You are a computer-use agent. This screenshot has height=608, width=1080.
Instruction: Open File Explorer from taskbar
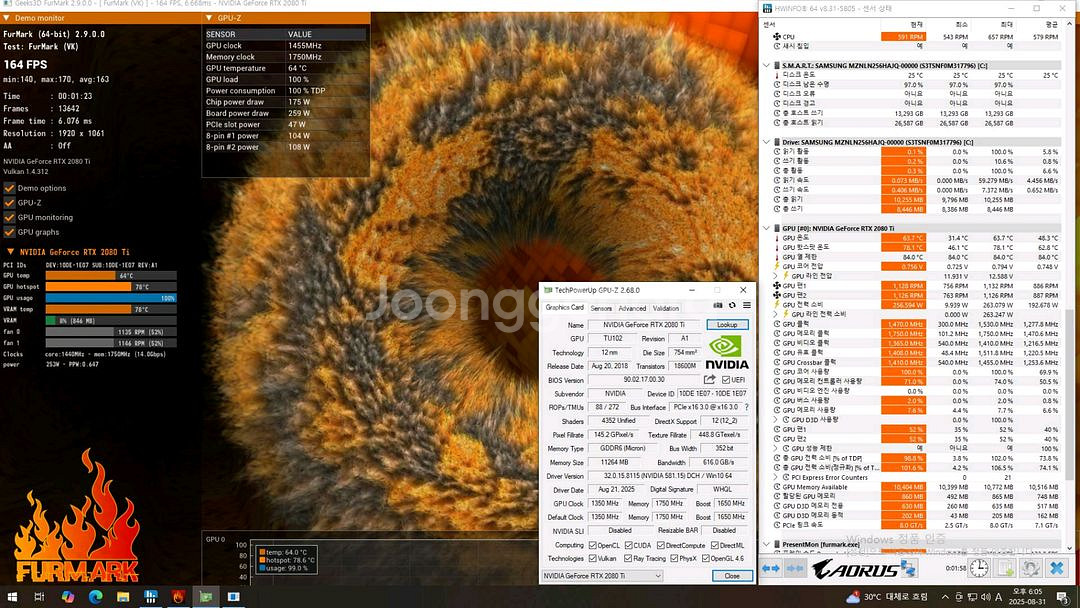tap(123, 596)
